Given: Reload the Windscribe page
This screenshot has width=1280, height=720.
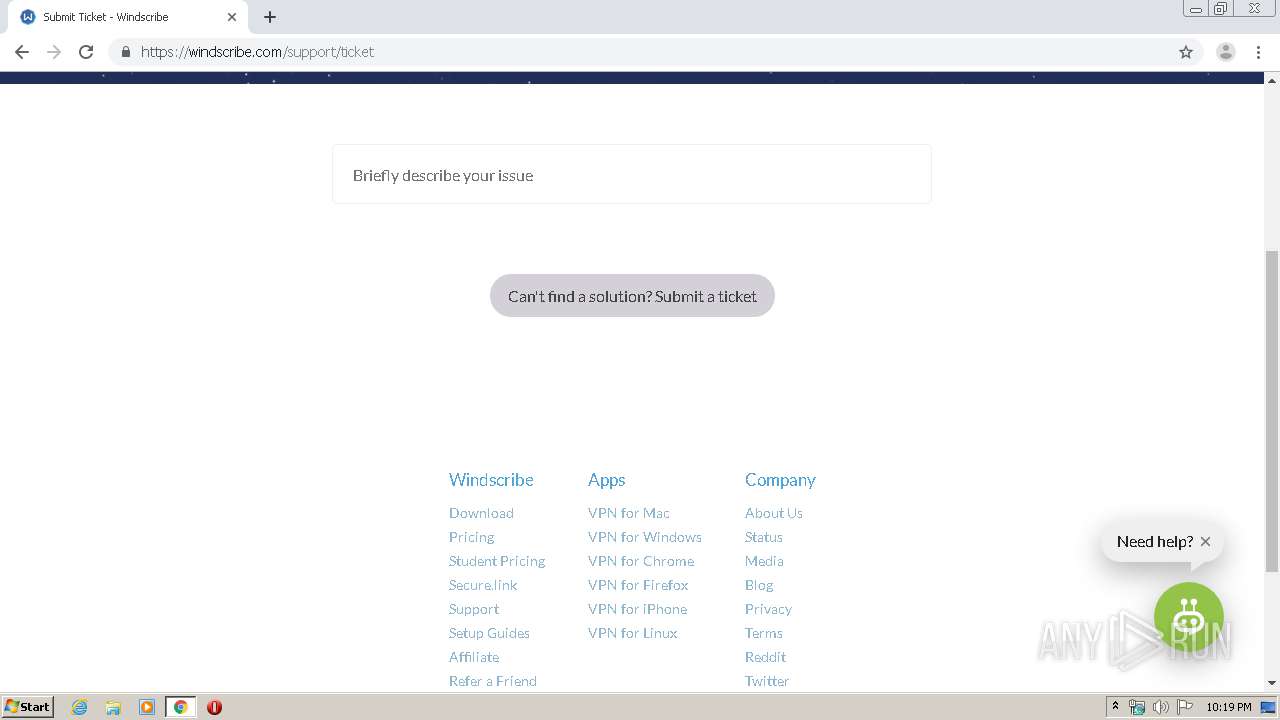Looking at the screenshot, I should click(86, 52).
